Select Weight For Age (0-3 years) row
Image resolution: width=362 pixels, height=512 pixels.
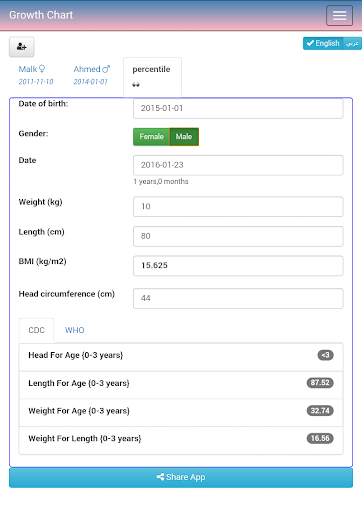[181, 413]
